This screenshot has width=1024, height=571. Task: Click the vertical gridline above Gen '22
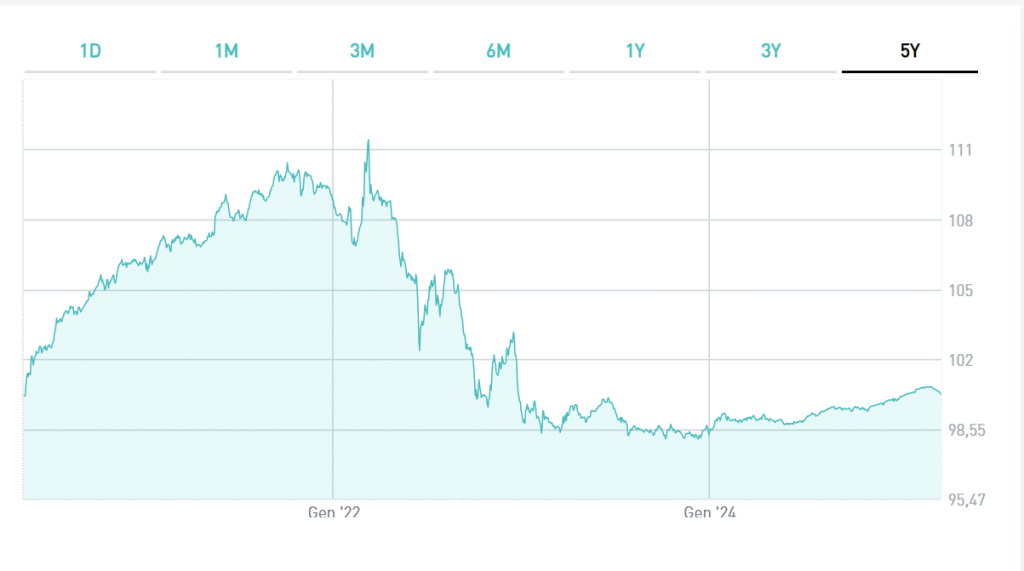coord(333,300)
